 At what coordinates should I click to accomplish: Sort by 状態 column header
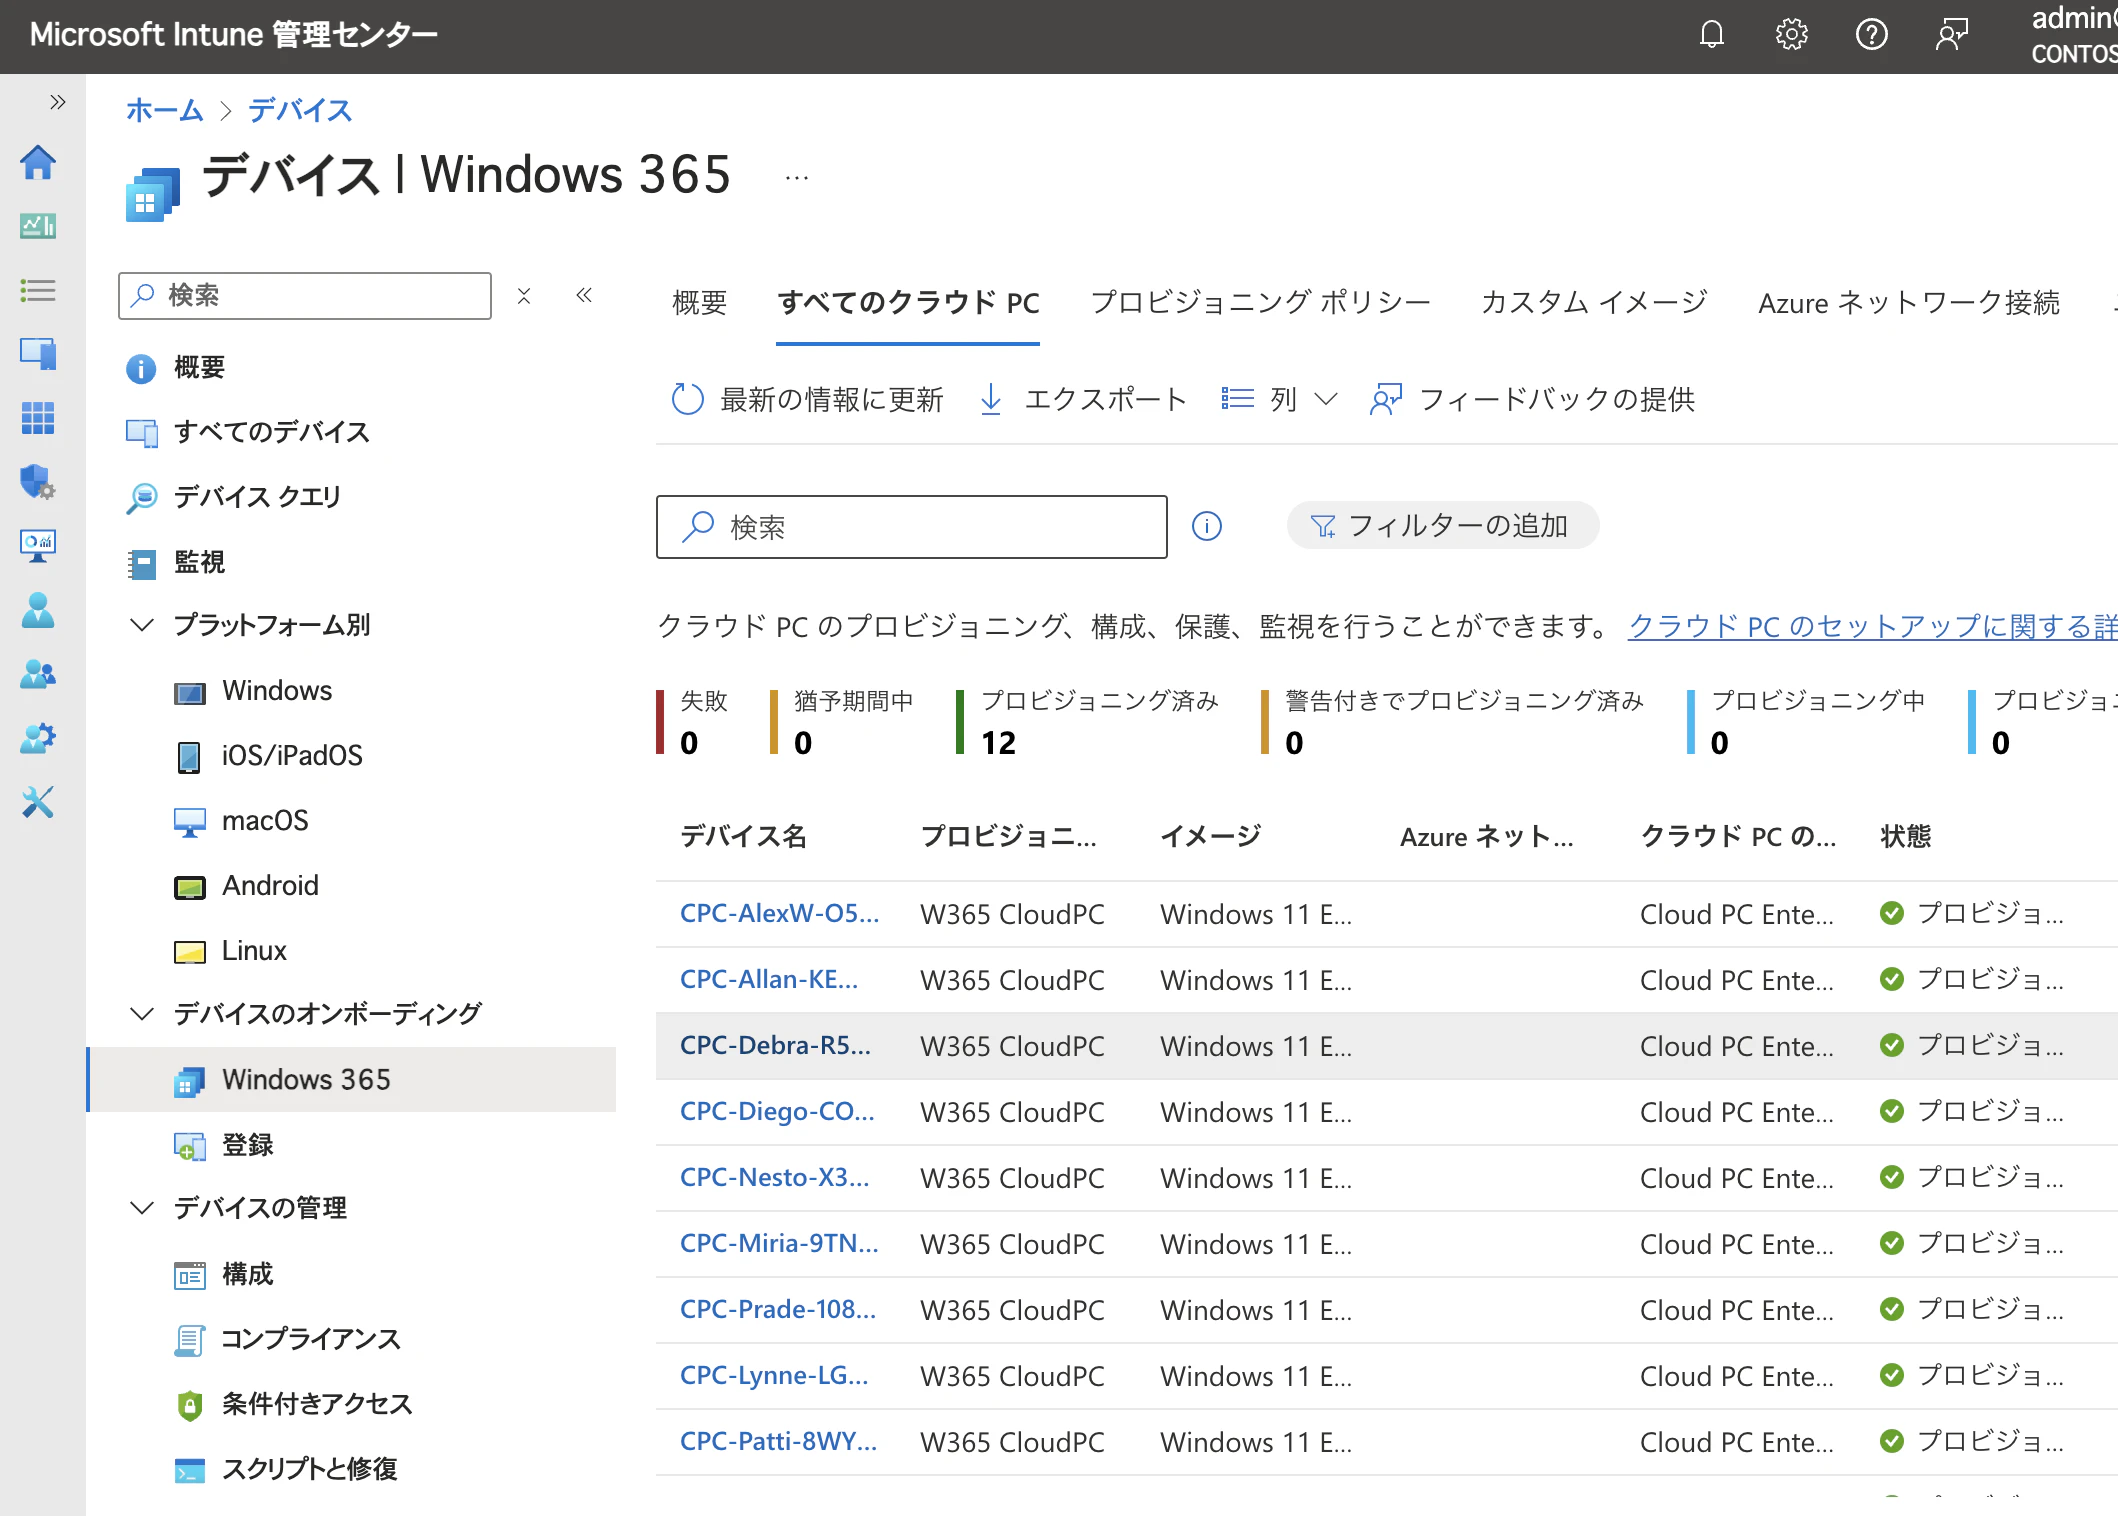[x=1906, y=837]
